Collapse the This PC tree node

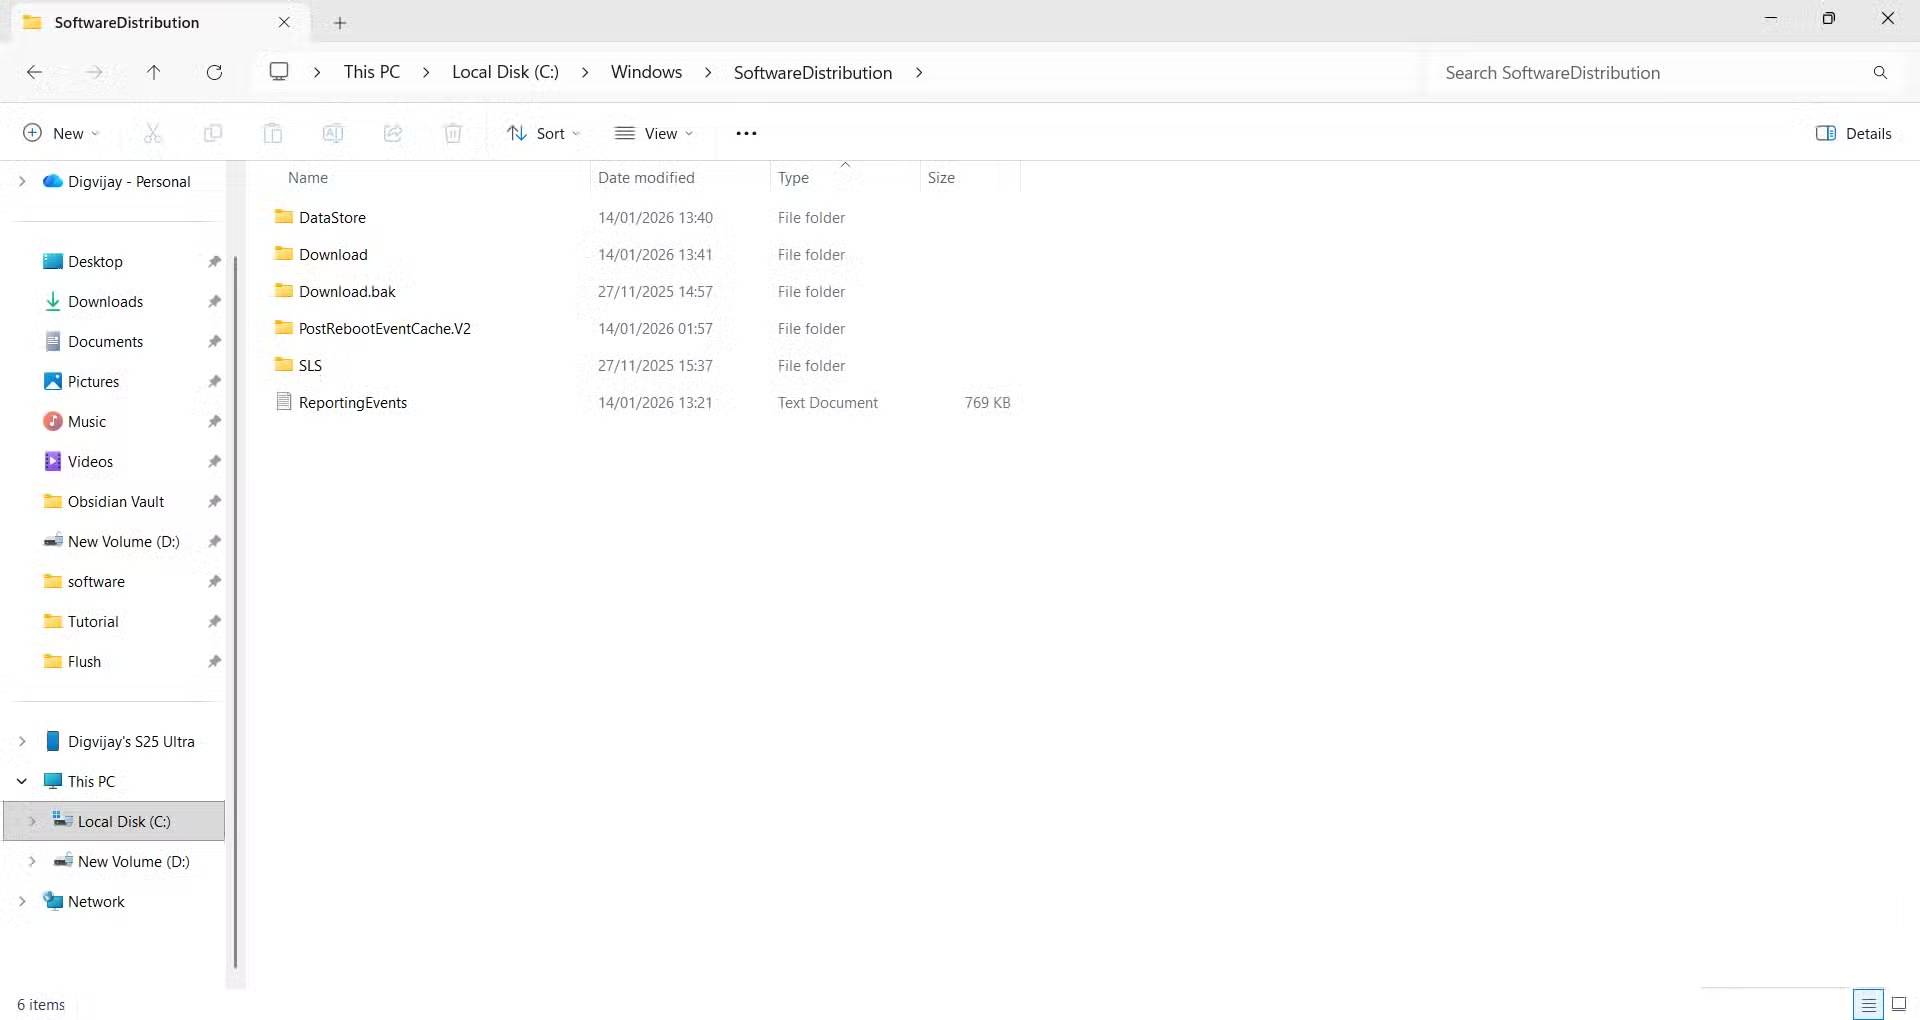point(22,781)
